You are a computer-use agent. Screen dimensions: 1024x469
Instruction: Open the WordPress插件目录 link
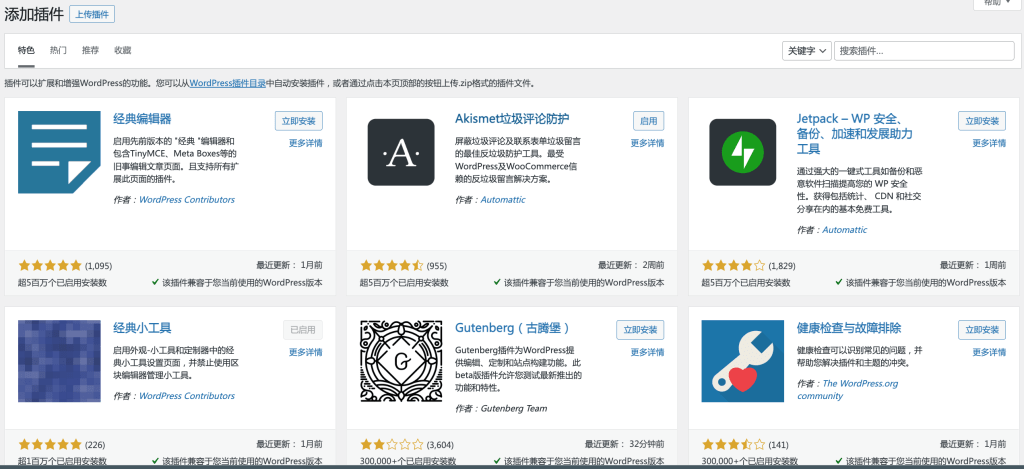(227, 84)
